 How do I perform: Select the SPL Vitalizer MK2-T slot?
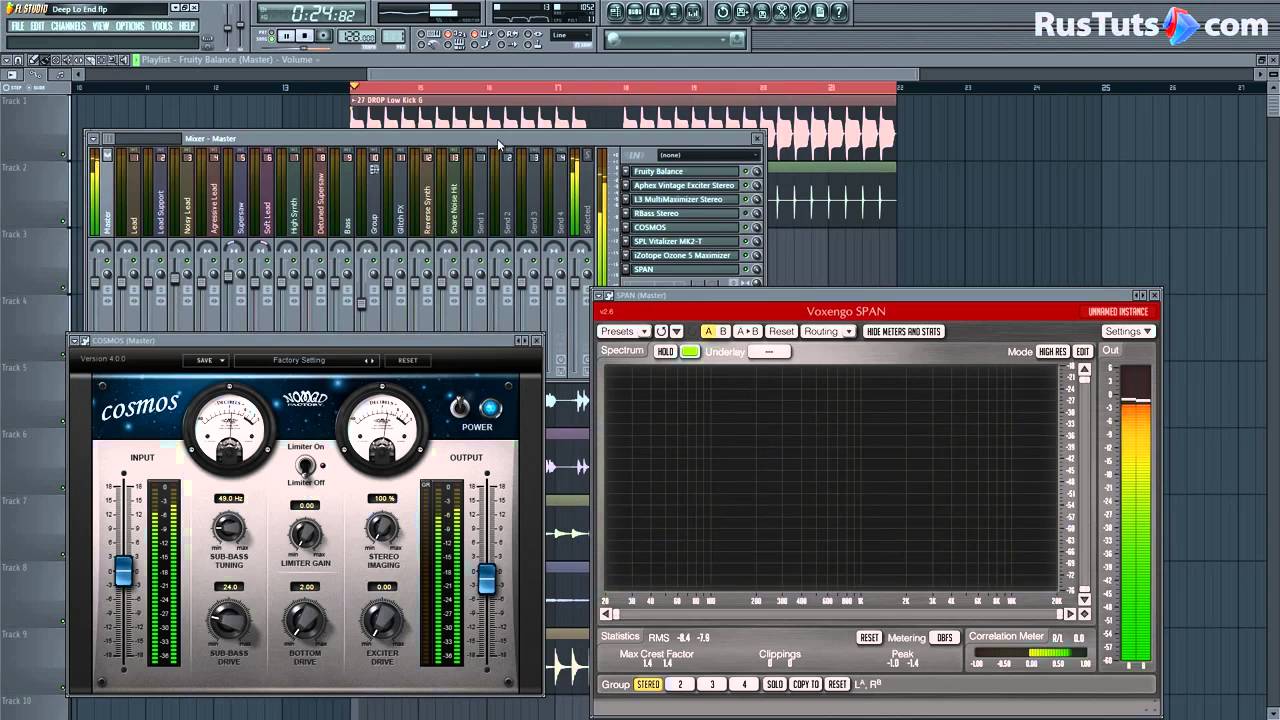[685, 241]
